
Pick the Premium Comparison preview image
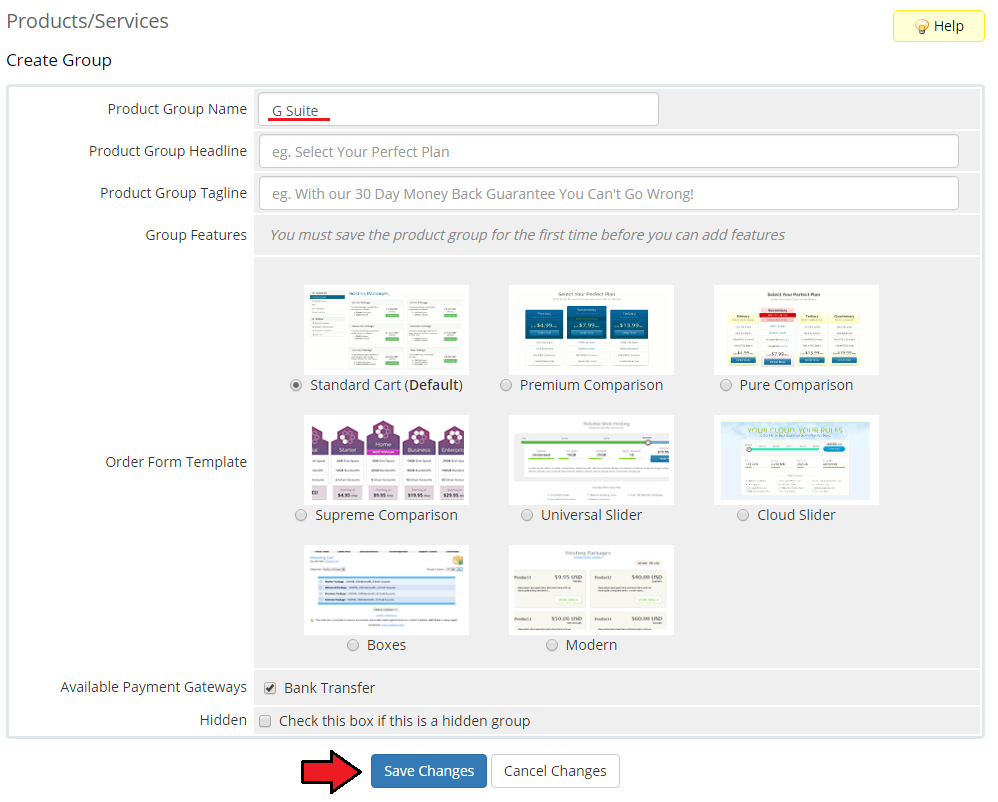tap(591, 330)
